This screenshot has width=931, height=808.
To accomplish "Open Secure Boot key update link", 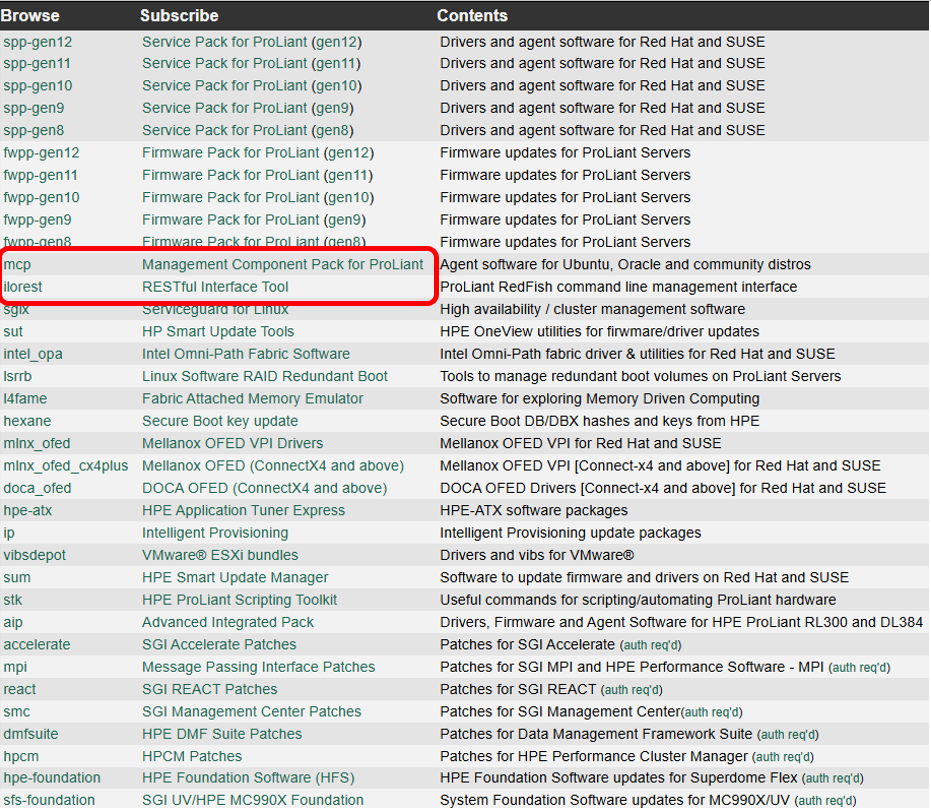I will coord(220,422).
